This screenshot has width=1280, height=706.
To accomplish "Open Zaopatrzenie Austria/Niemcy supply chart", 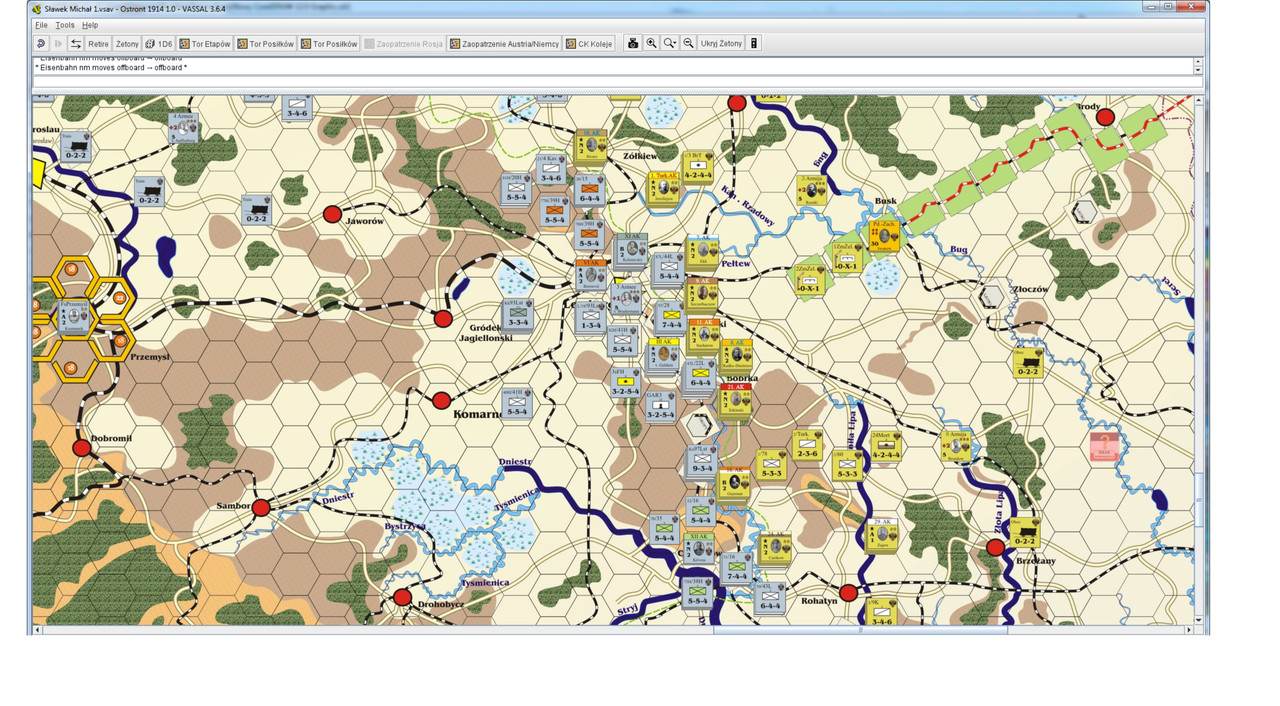I will pyautogui.click(x=504, y=44).
